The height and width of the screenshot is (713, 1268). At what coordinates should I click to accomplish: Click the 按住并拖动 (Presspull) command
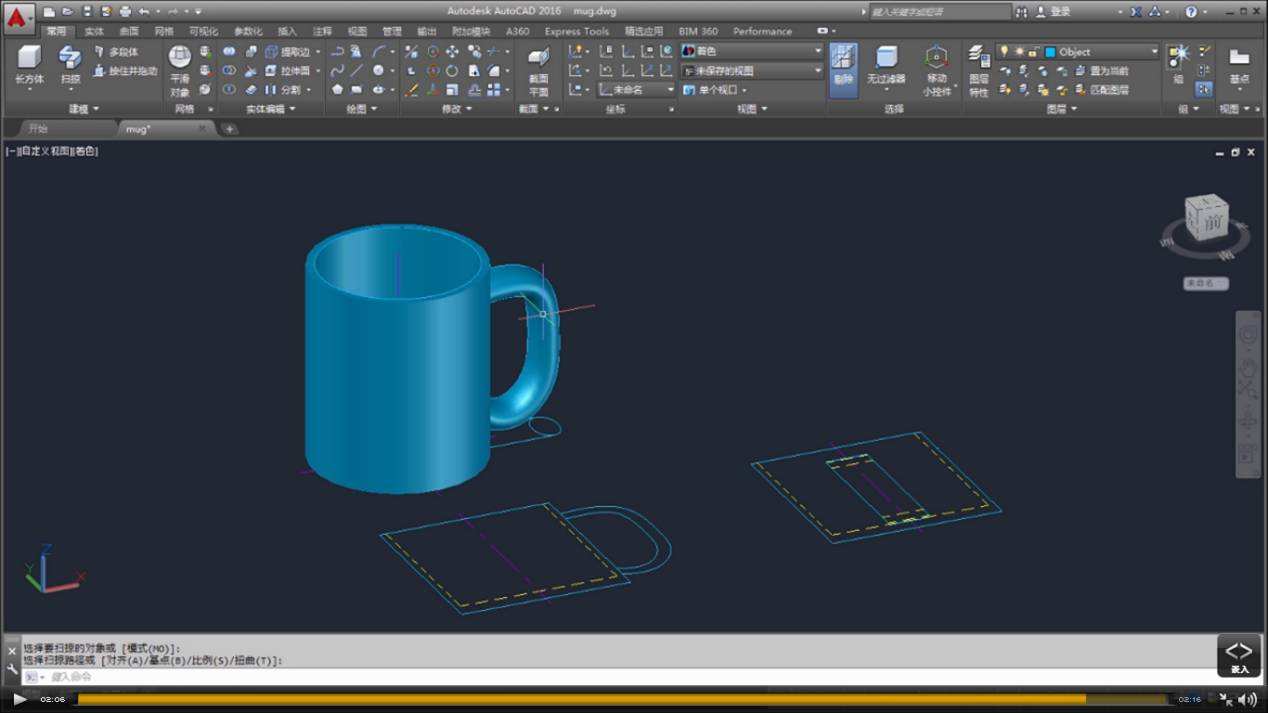point(126,70)
